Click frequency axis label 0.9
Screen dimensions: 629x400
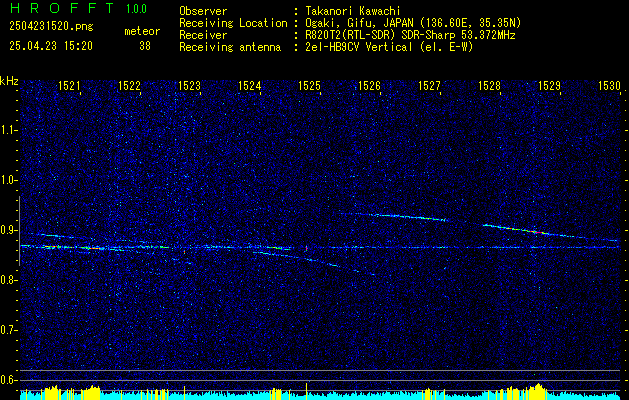point(8,230)
